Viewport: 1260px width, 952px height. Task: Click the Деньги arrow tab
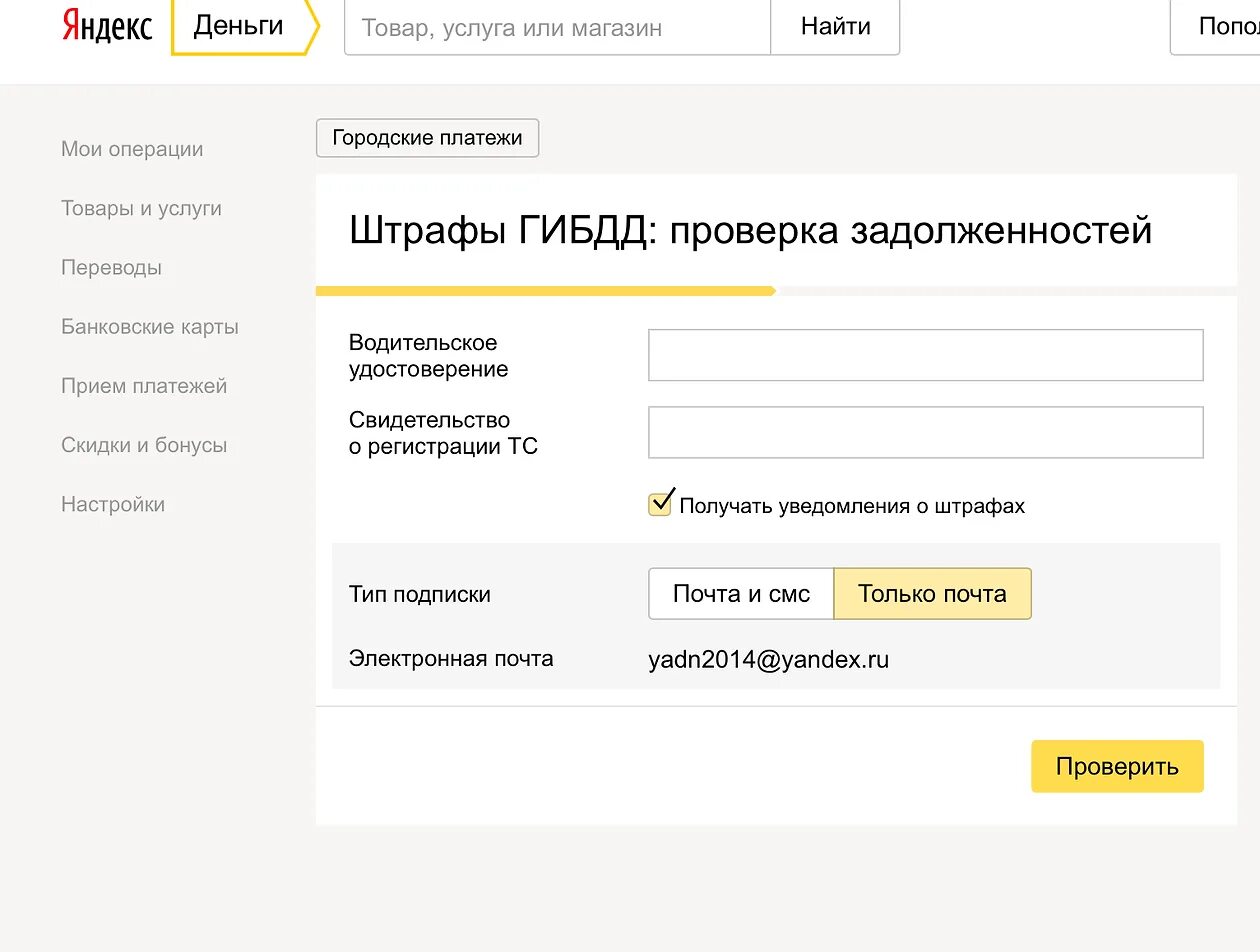point(240,27)
